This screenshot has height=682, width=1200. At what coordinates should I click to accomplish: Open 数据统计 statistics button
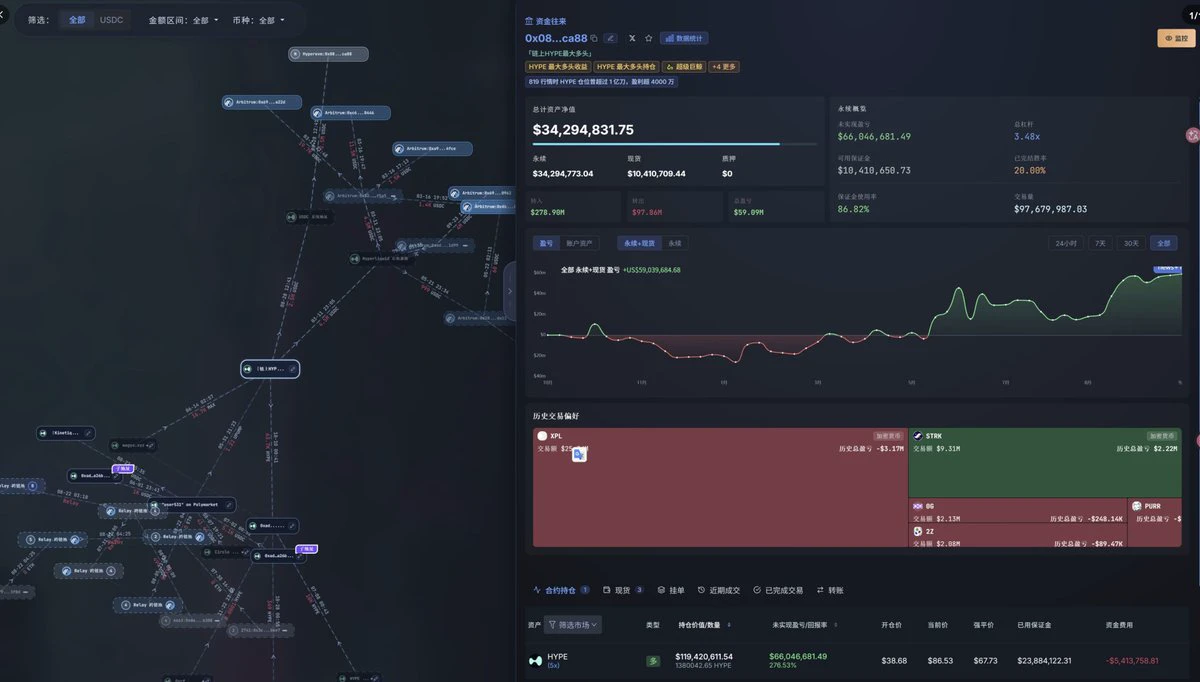coord(684,38)
